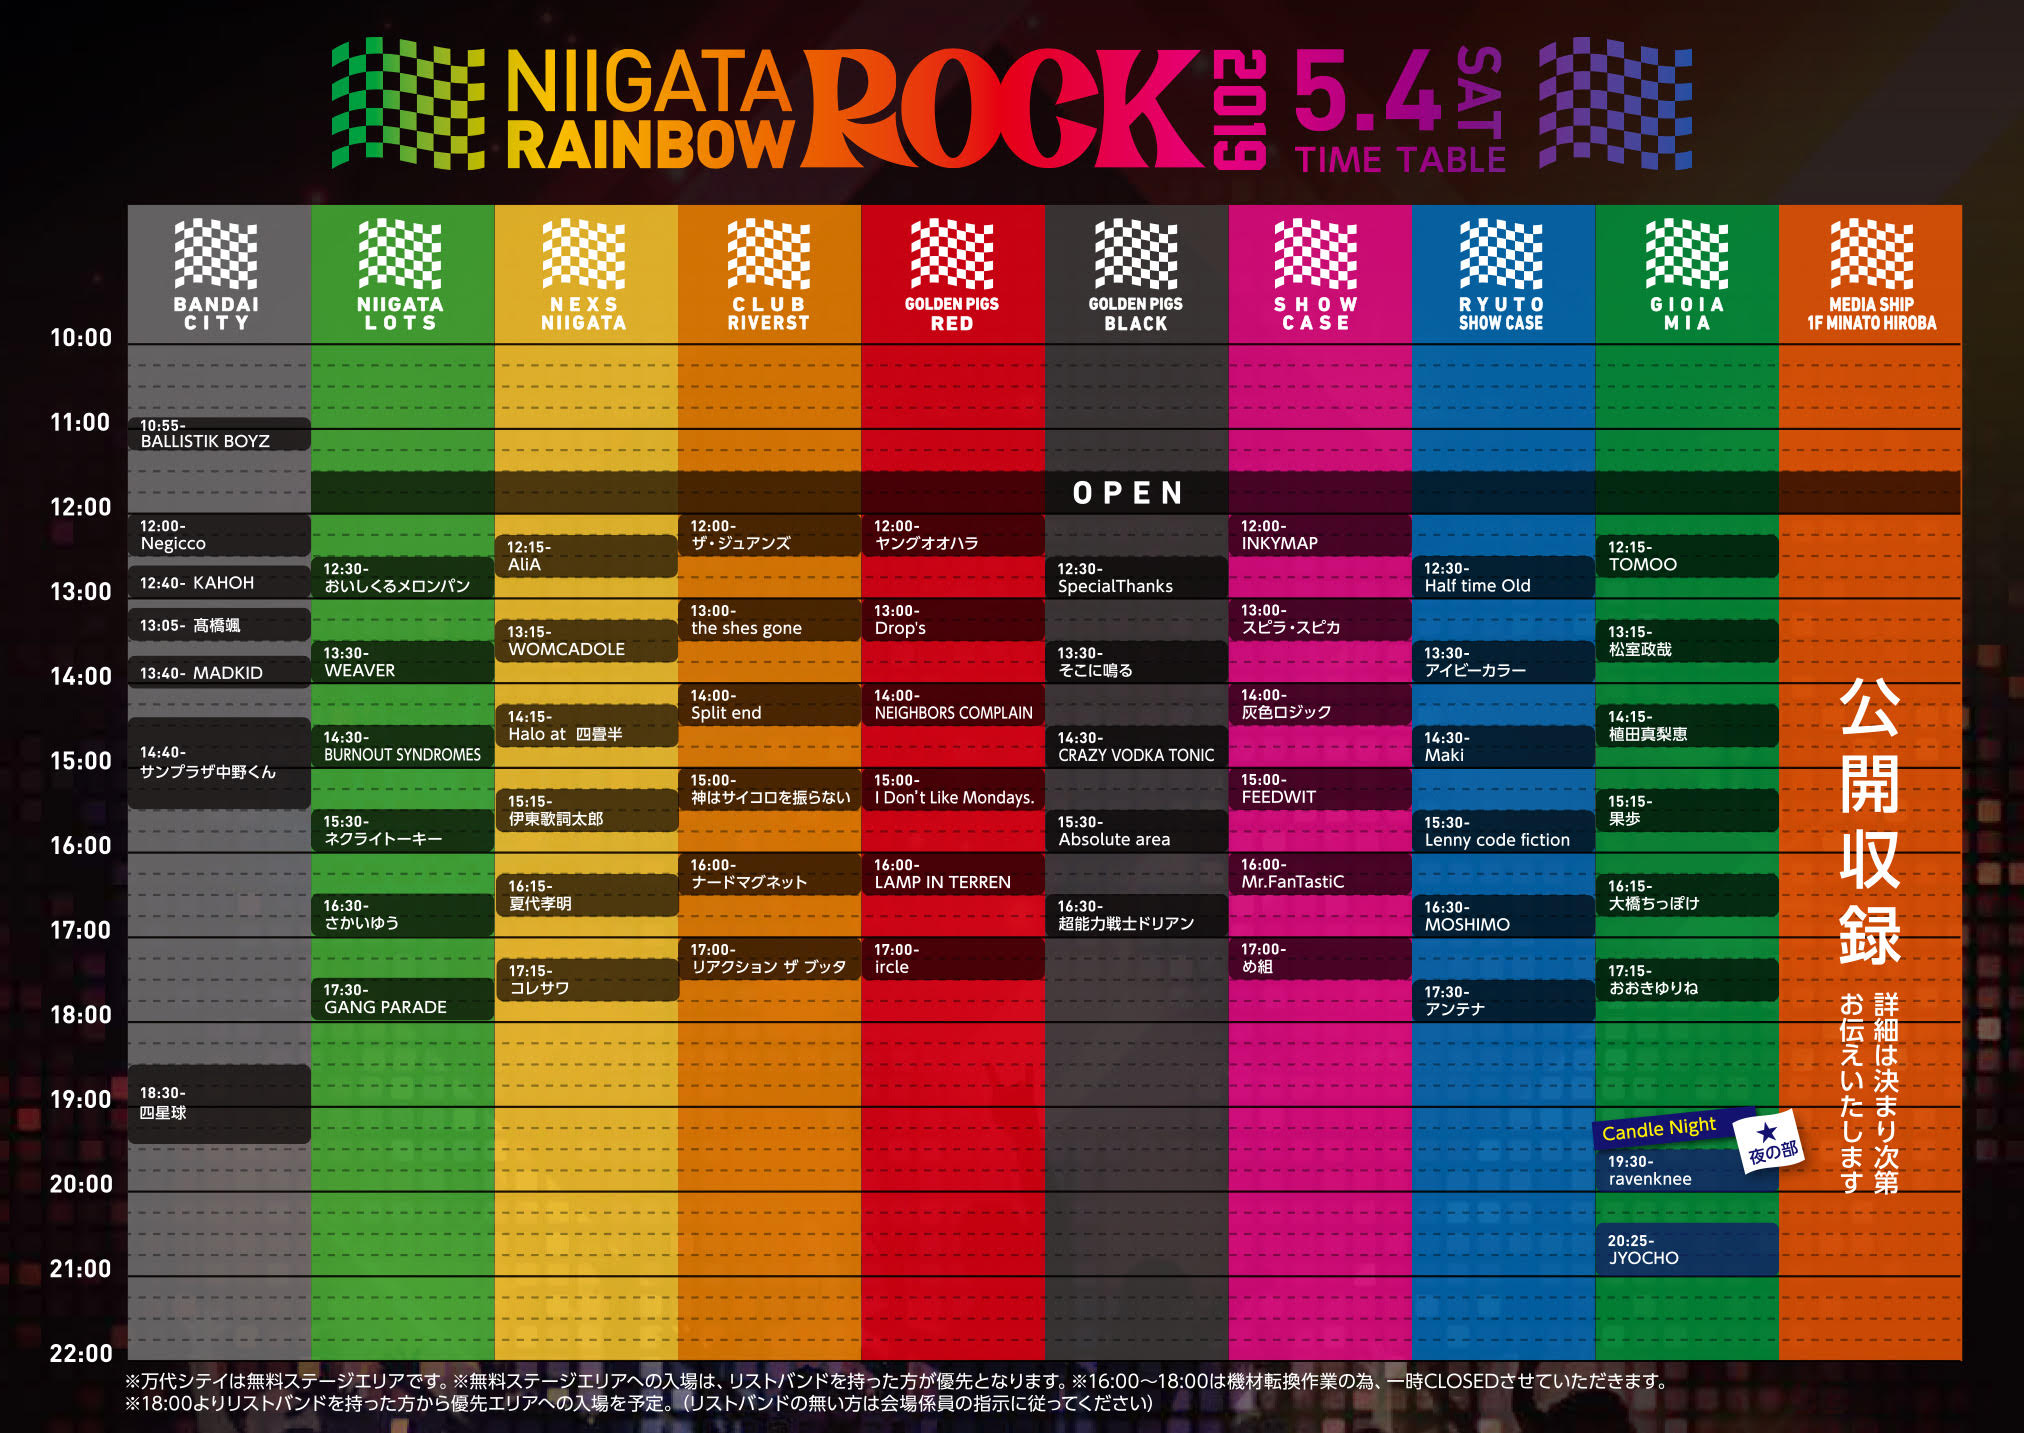Screen dimensions: 2024x1433
Task: Click the MEDIA SHIP checkered flag icon
Action: (1871, 254)
